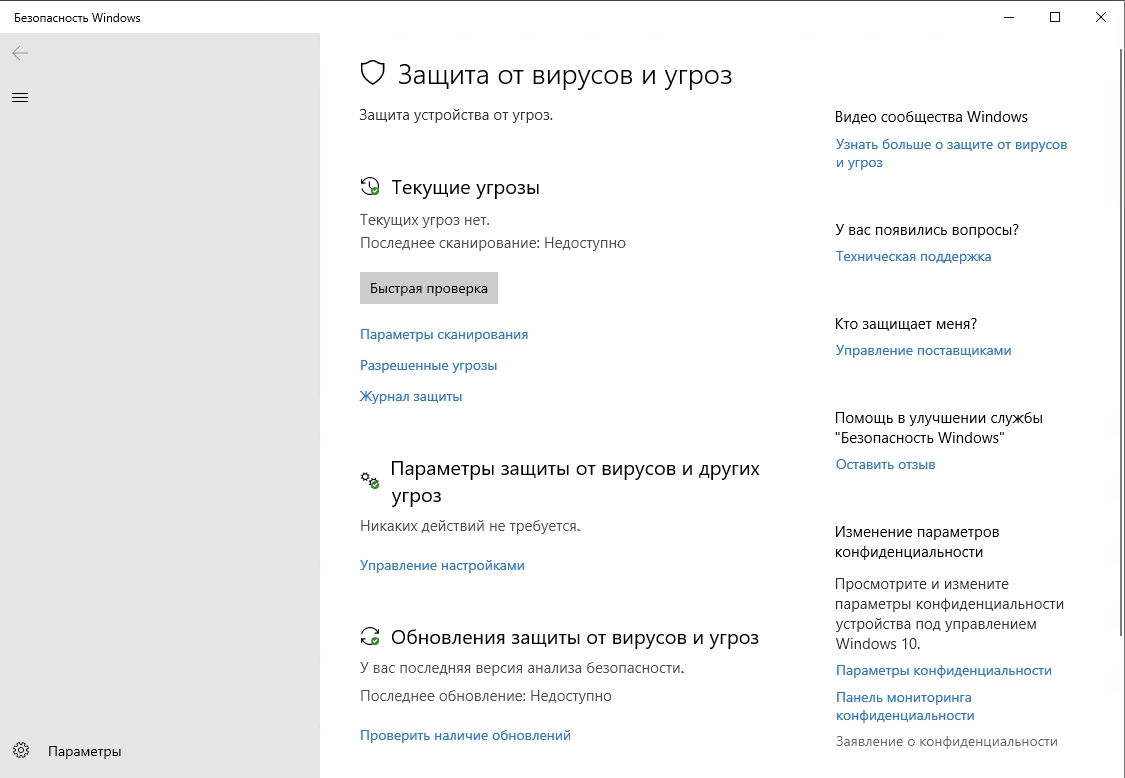Click Проверить наличие обновлений
The width and height of the screenshot is (1125, 778).
(x=464, y=735)
